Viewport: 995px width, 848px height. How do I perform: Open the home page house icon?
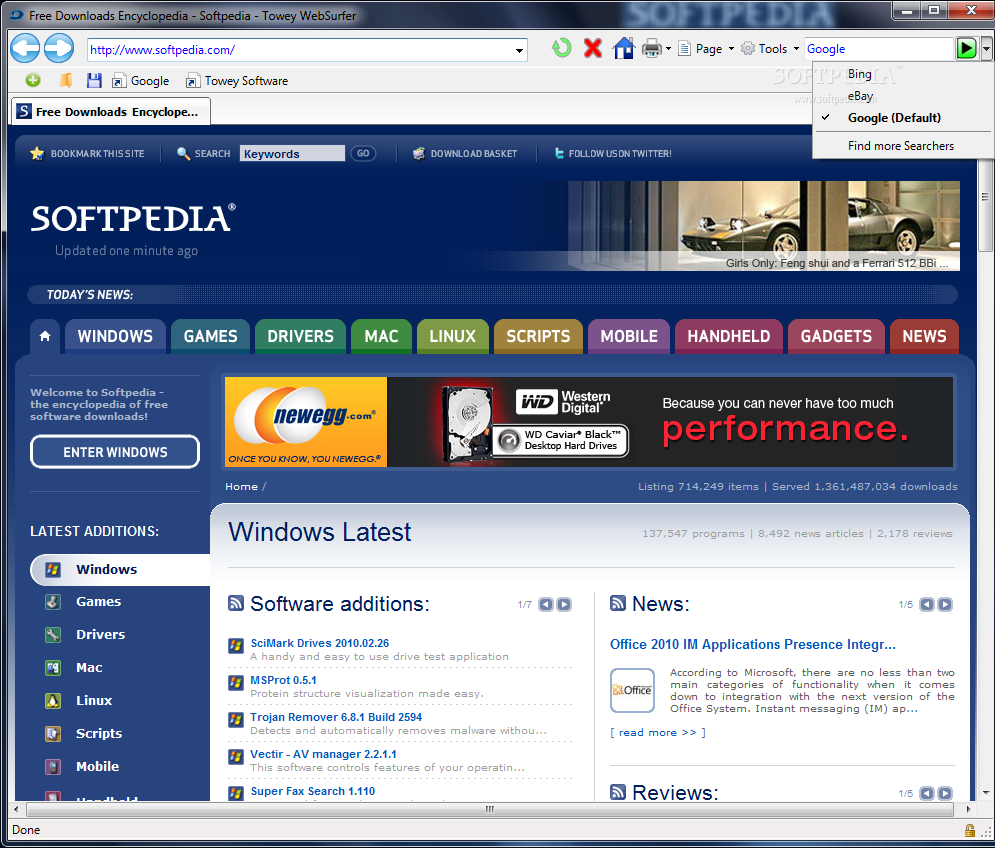[623, 48]
